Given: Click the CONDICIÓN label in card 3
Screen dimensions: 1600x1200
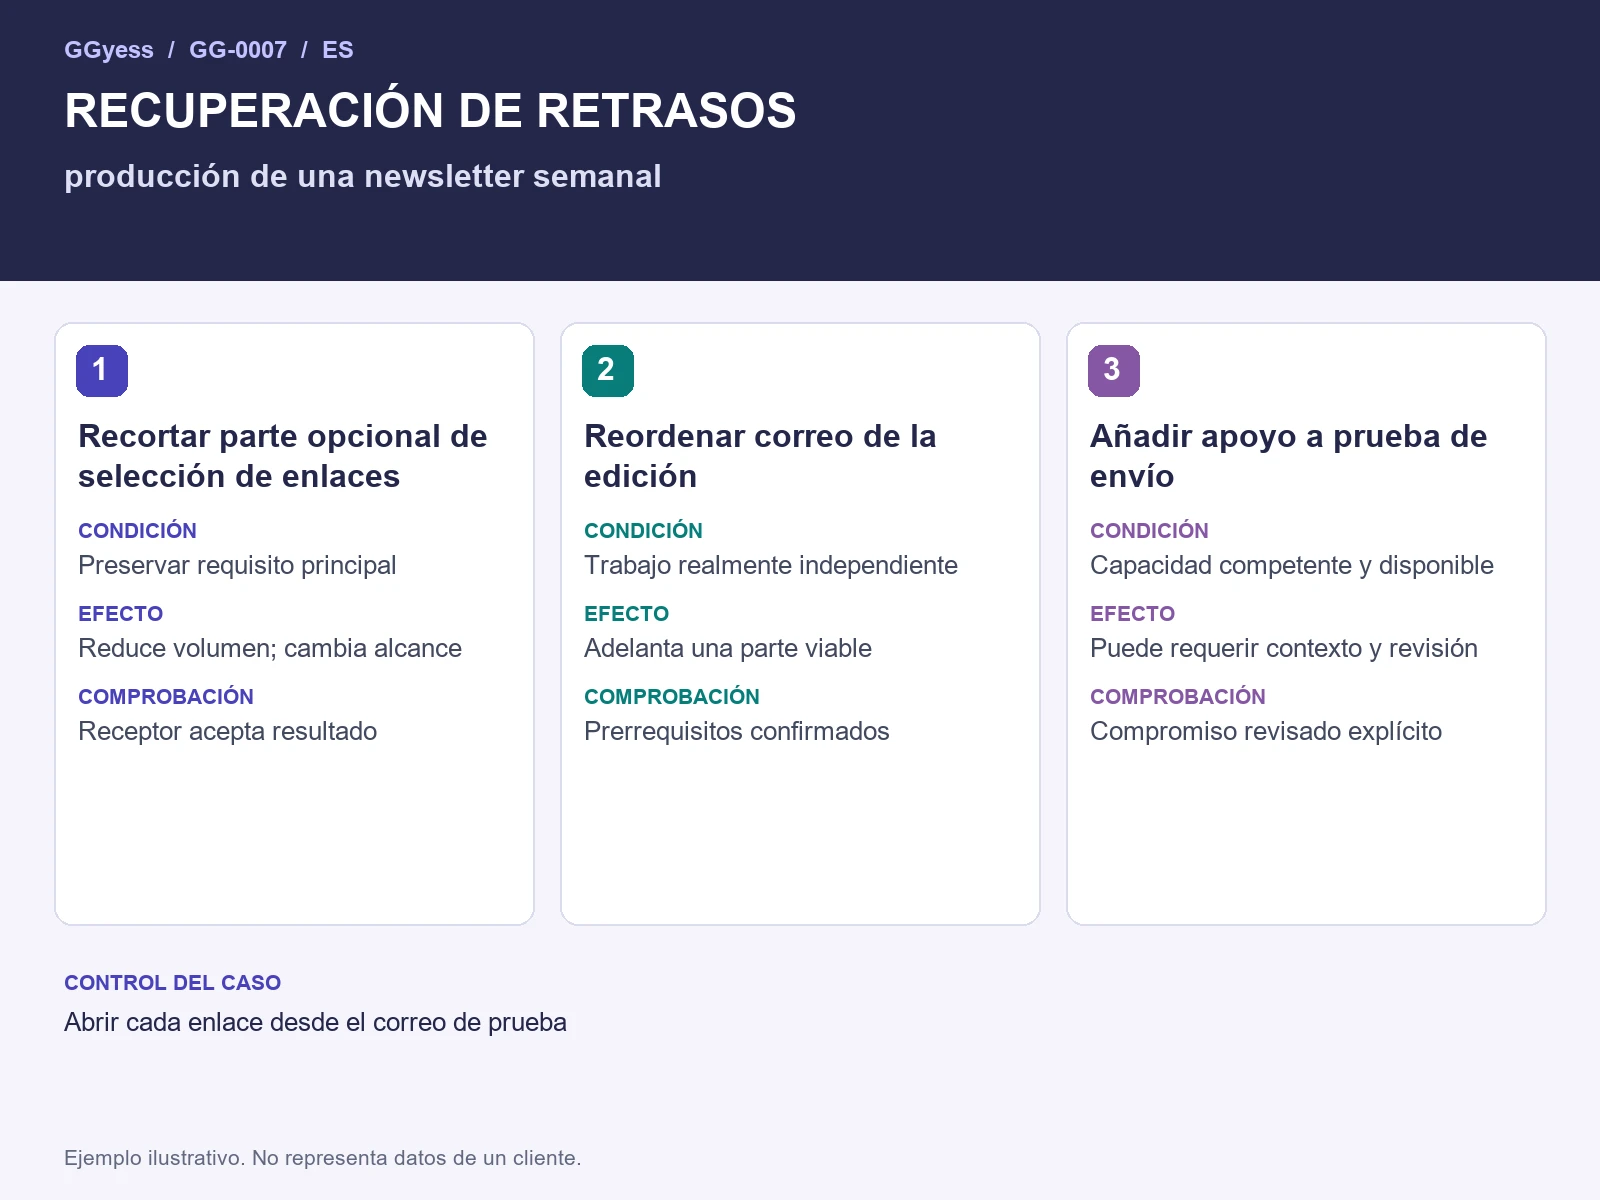Looking at the screenshot, I should tap(1149, 531).
